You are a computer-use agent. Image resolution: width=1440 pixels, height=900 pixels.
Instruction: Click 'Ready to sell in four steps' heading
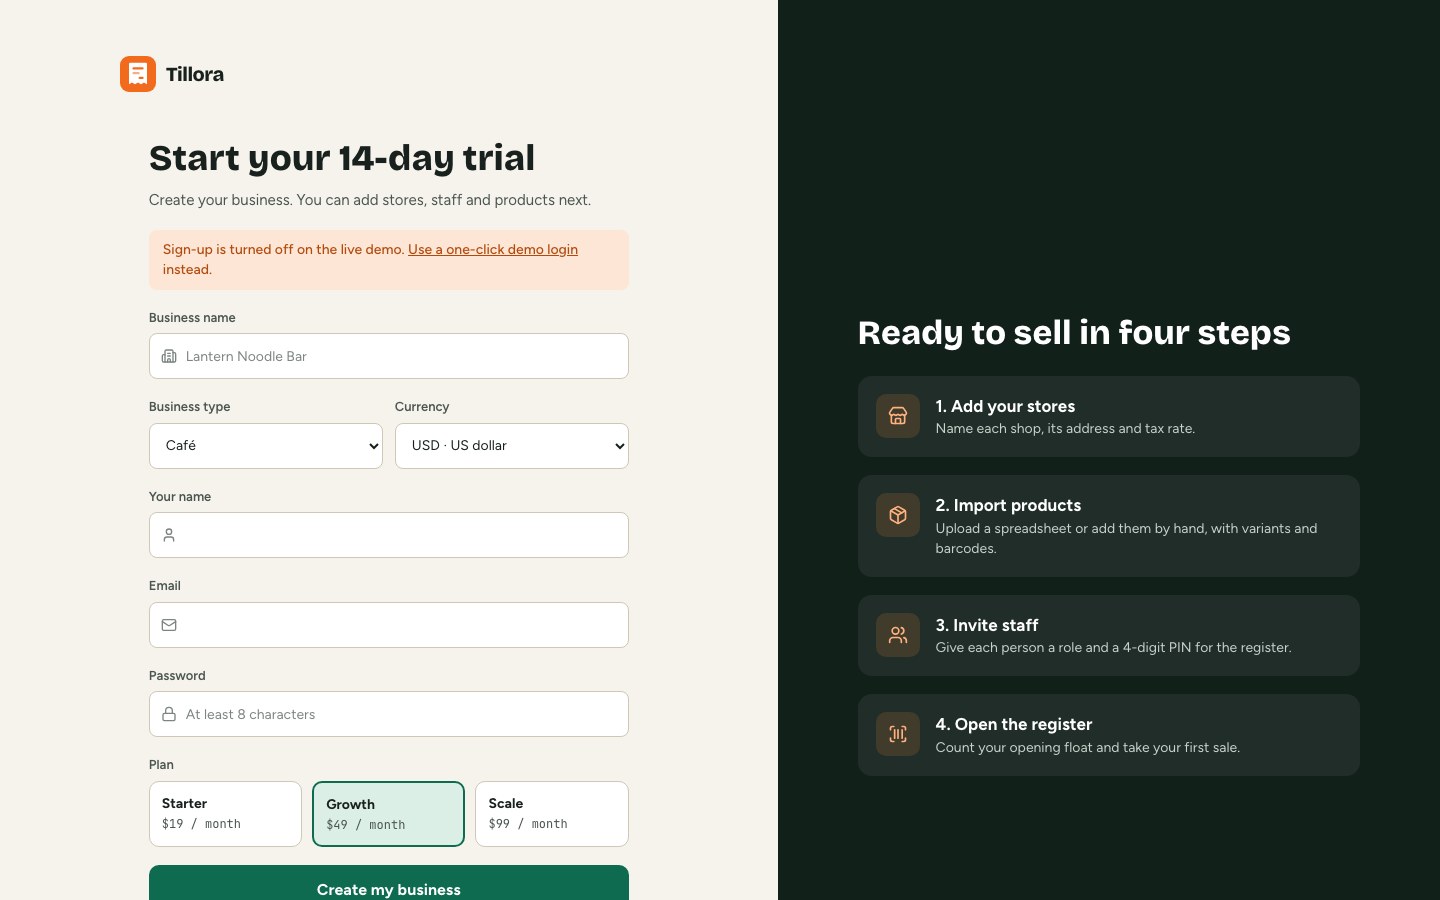(1074, 332)
